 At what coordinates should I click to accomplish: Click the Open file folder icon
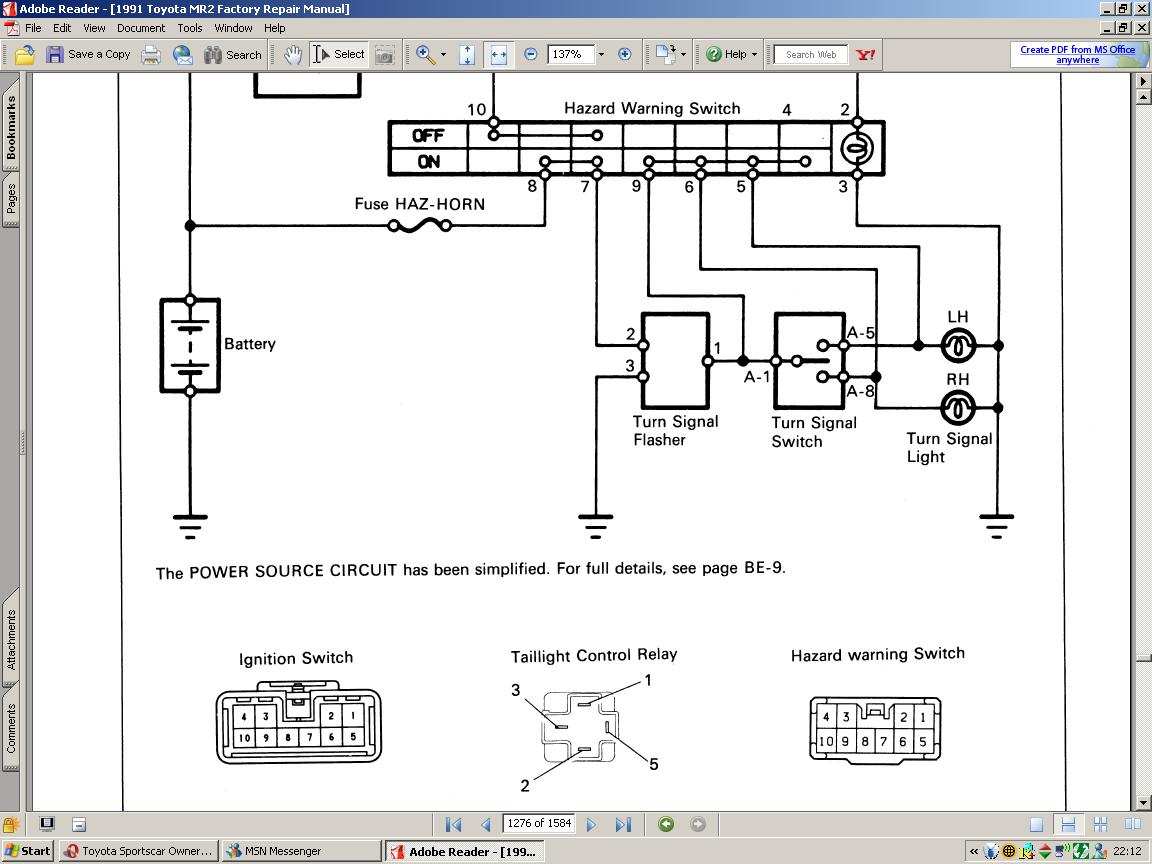tap(24, 55)
